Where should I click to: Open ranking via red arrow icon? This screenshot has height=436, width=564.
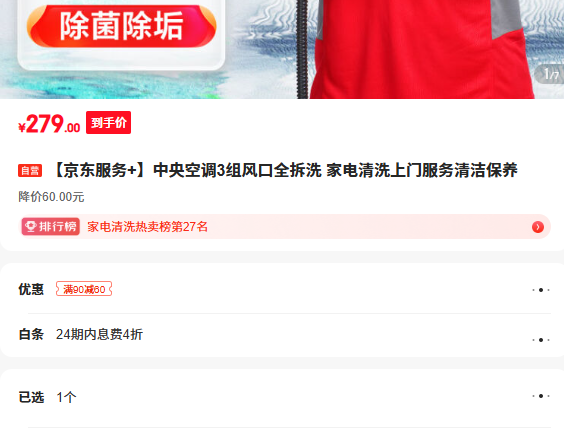(538, 227)
